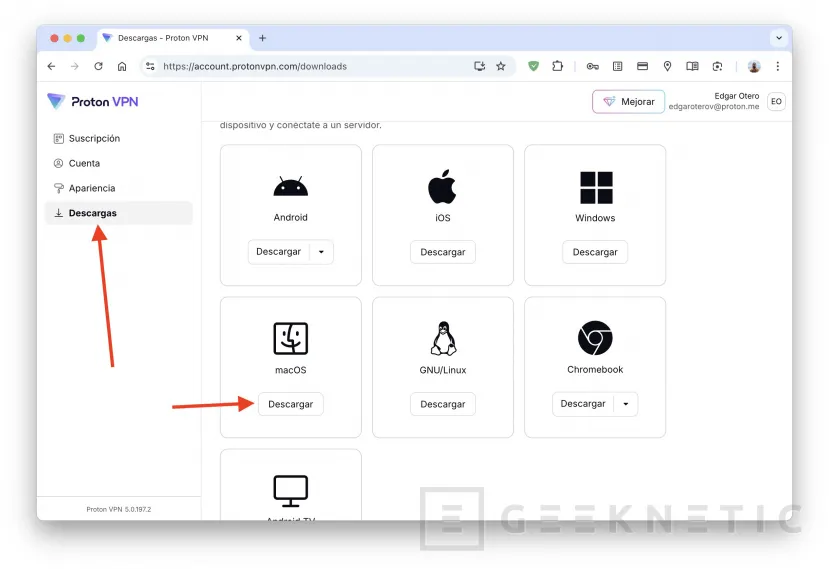Click Descargar for macOS
Screen dimensions: 829x569
point(290,404)
